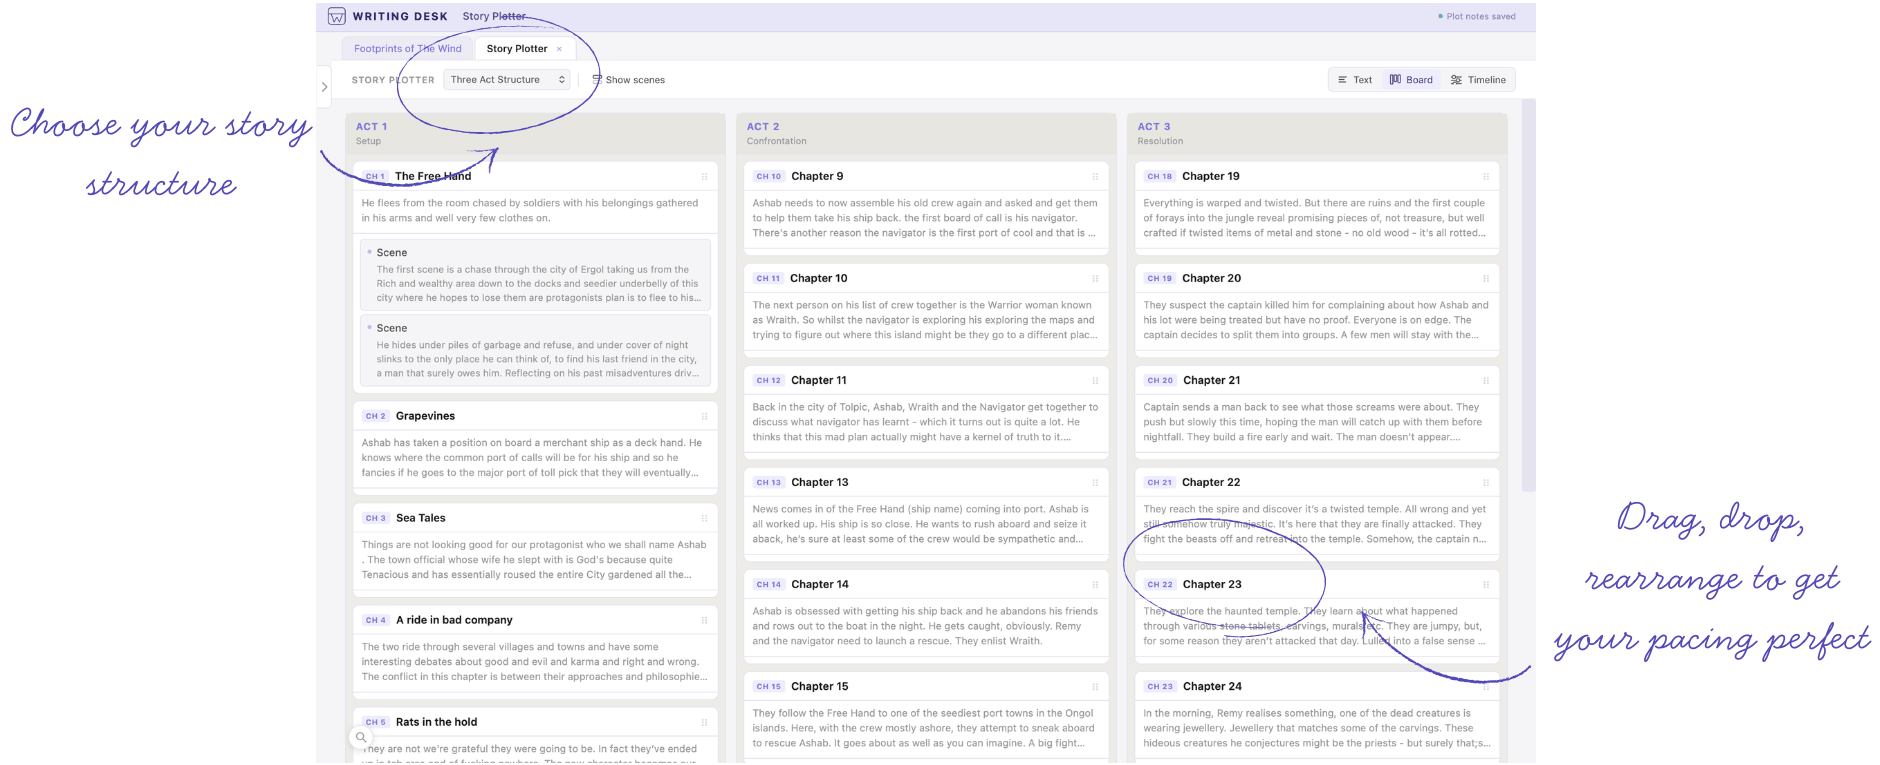Click the drag handle on Chapter 22 card
Image resolution: width=1880 pixels, height=765 pixels.
click(1486, 482)
